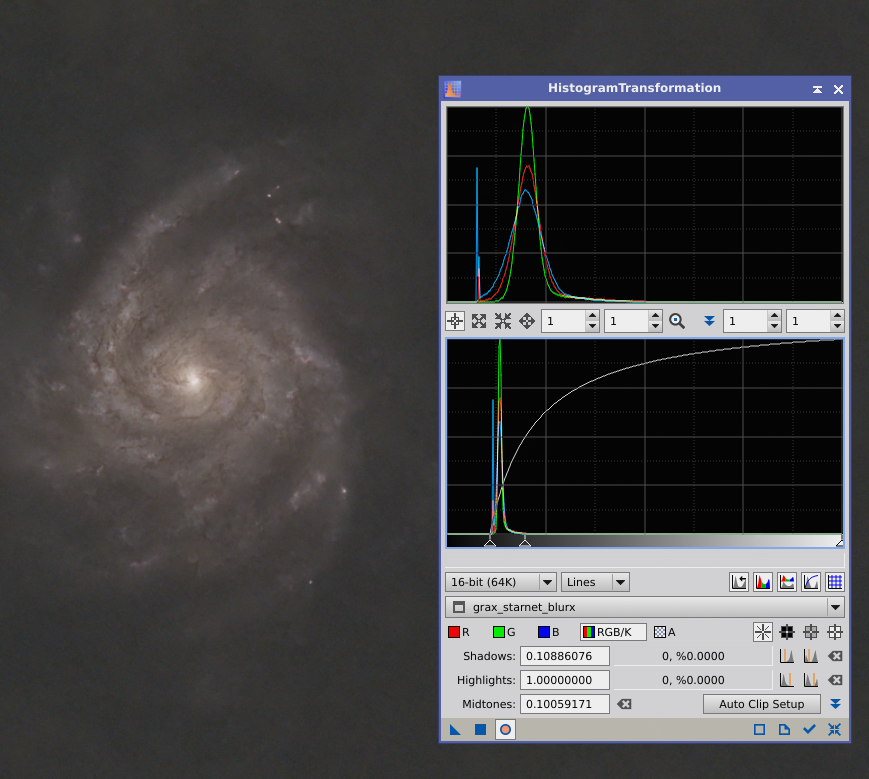This screenshot has width=869, height=779.
Task: Click the New Instance triangle icon
Action: [x=456, y=730]
